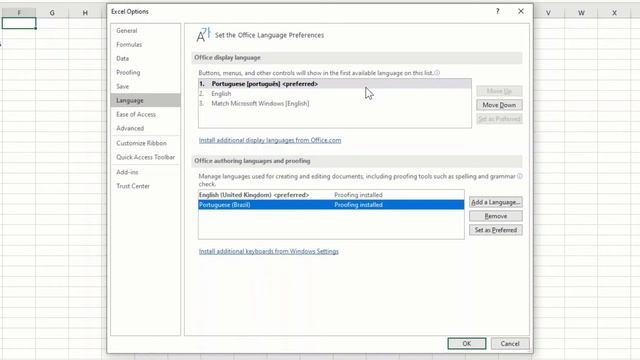Select column H header in spreadsheet
Screen dimensions: 640x360
[85, 13]
